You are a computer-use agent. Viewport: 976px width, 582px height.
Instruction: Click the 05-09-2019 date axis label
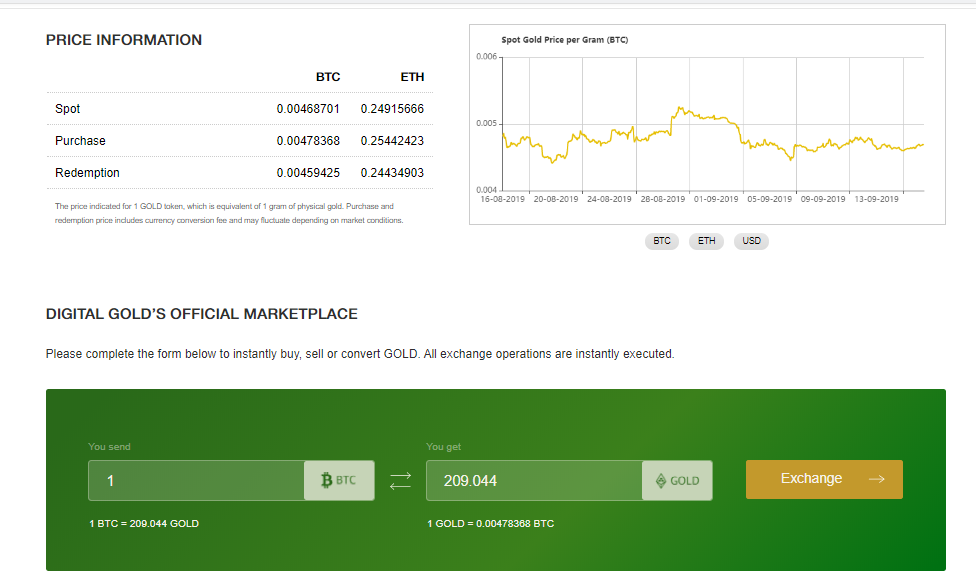pos(769,199)
